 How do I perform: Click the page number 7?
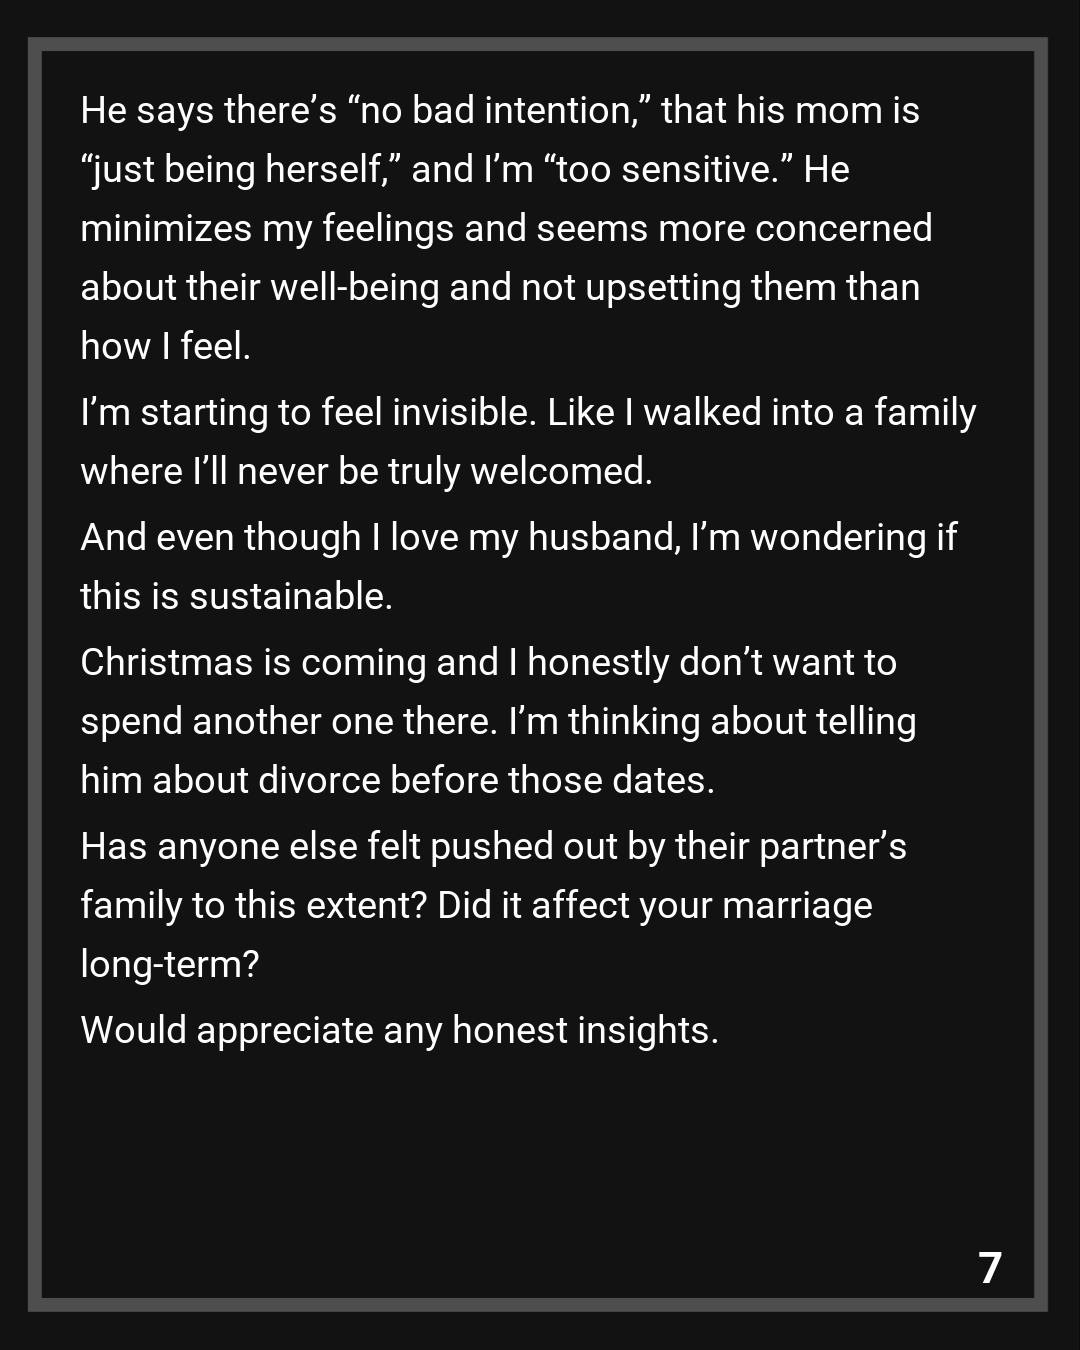click(989, 1268)
